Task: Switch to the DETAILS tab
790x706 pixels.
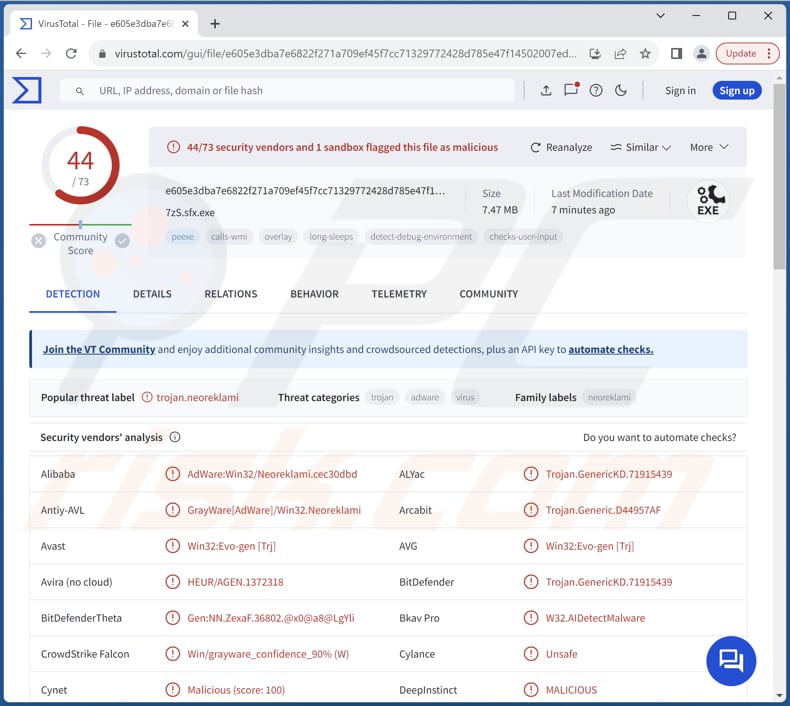Action: [x=152, y=294]
